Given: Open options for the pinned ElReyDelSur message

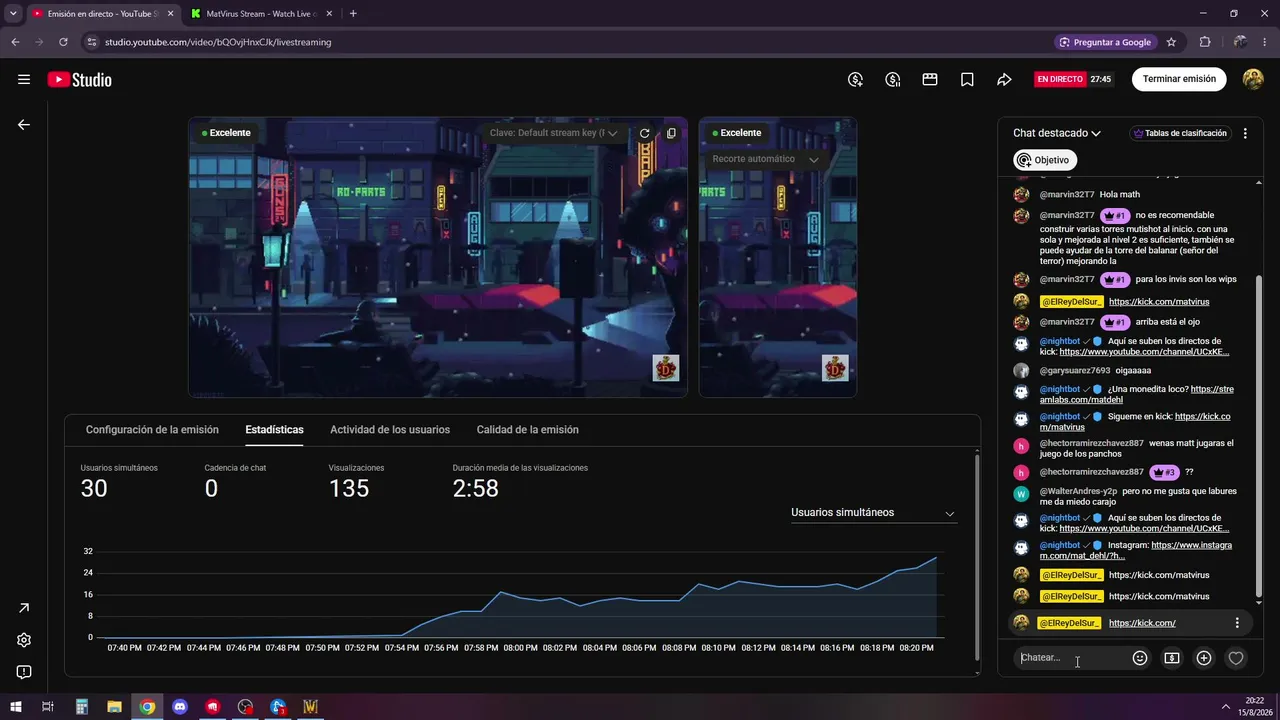Looking at the screenshot, I should pyautogui.click(x=1237, y=623).
